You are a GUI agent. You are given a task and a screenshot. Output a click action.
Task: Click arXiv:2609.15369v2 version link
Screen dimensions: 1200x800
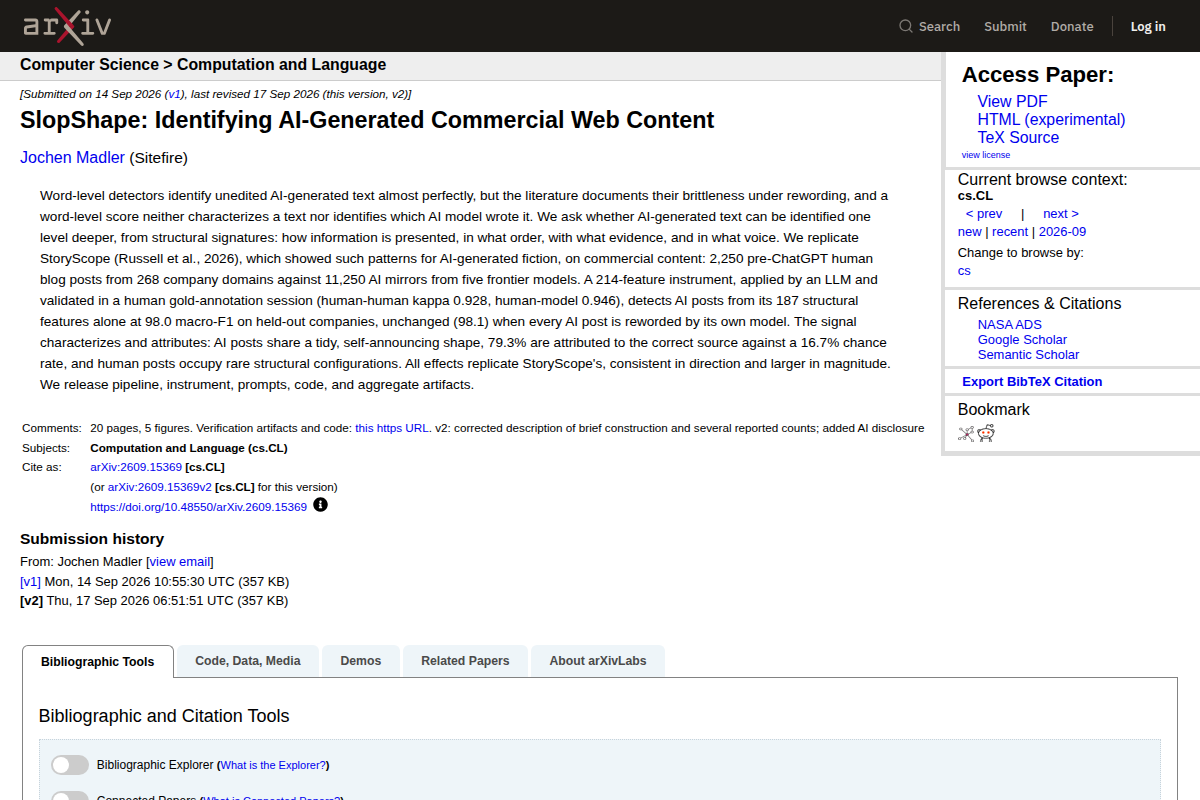coord(160,487)
